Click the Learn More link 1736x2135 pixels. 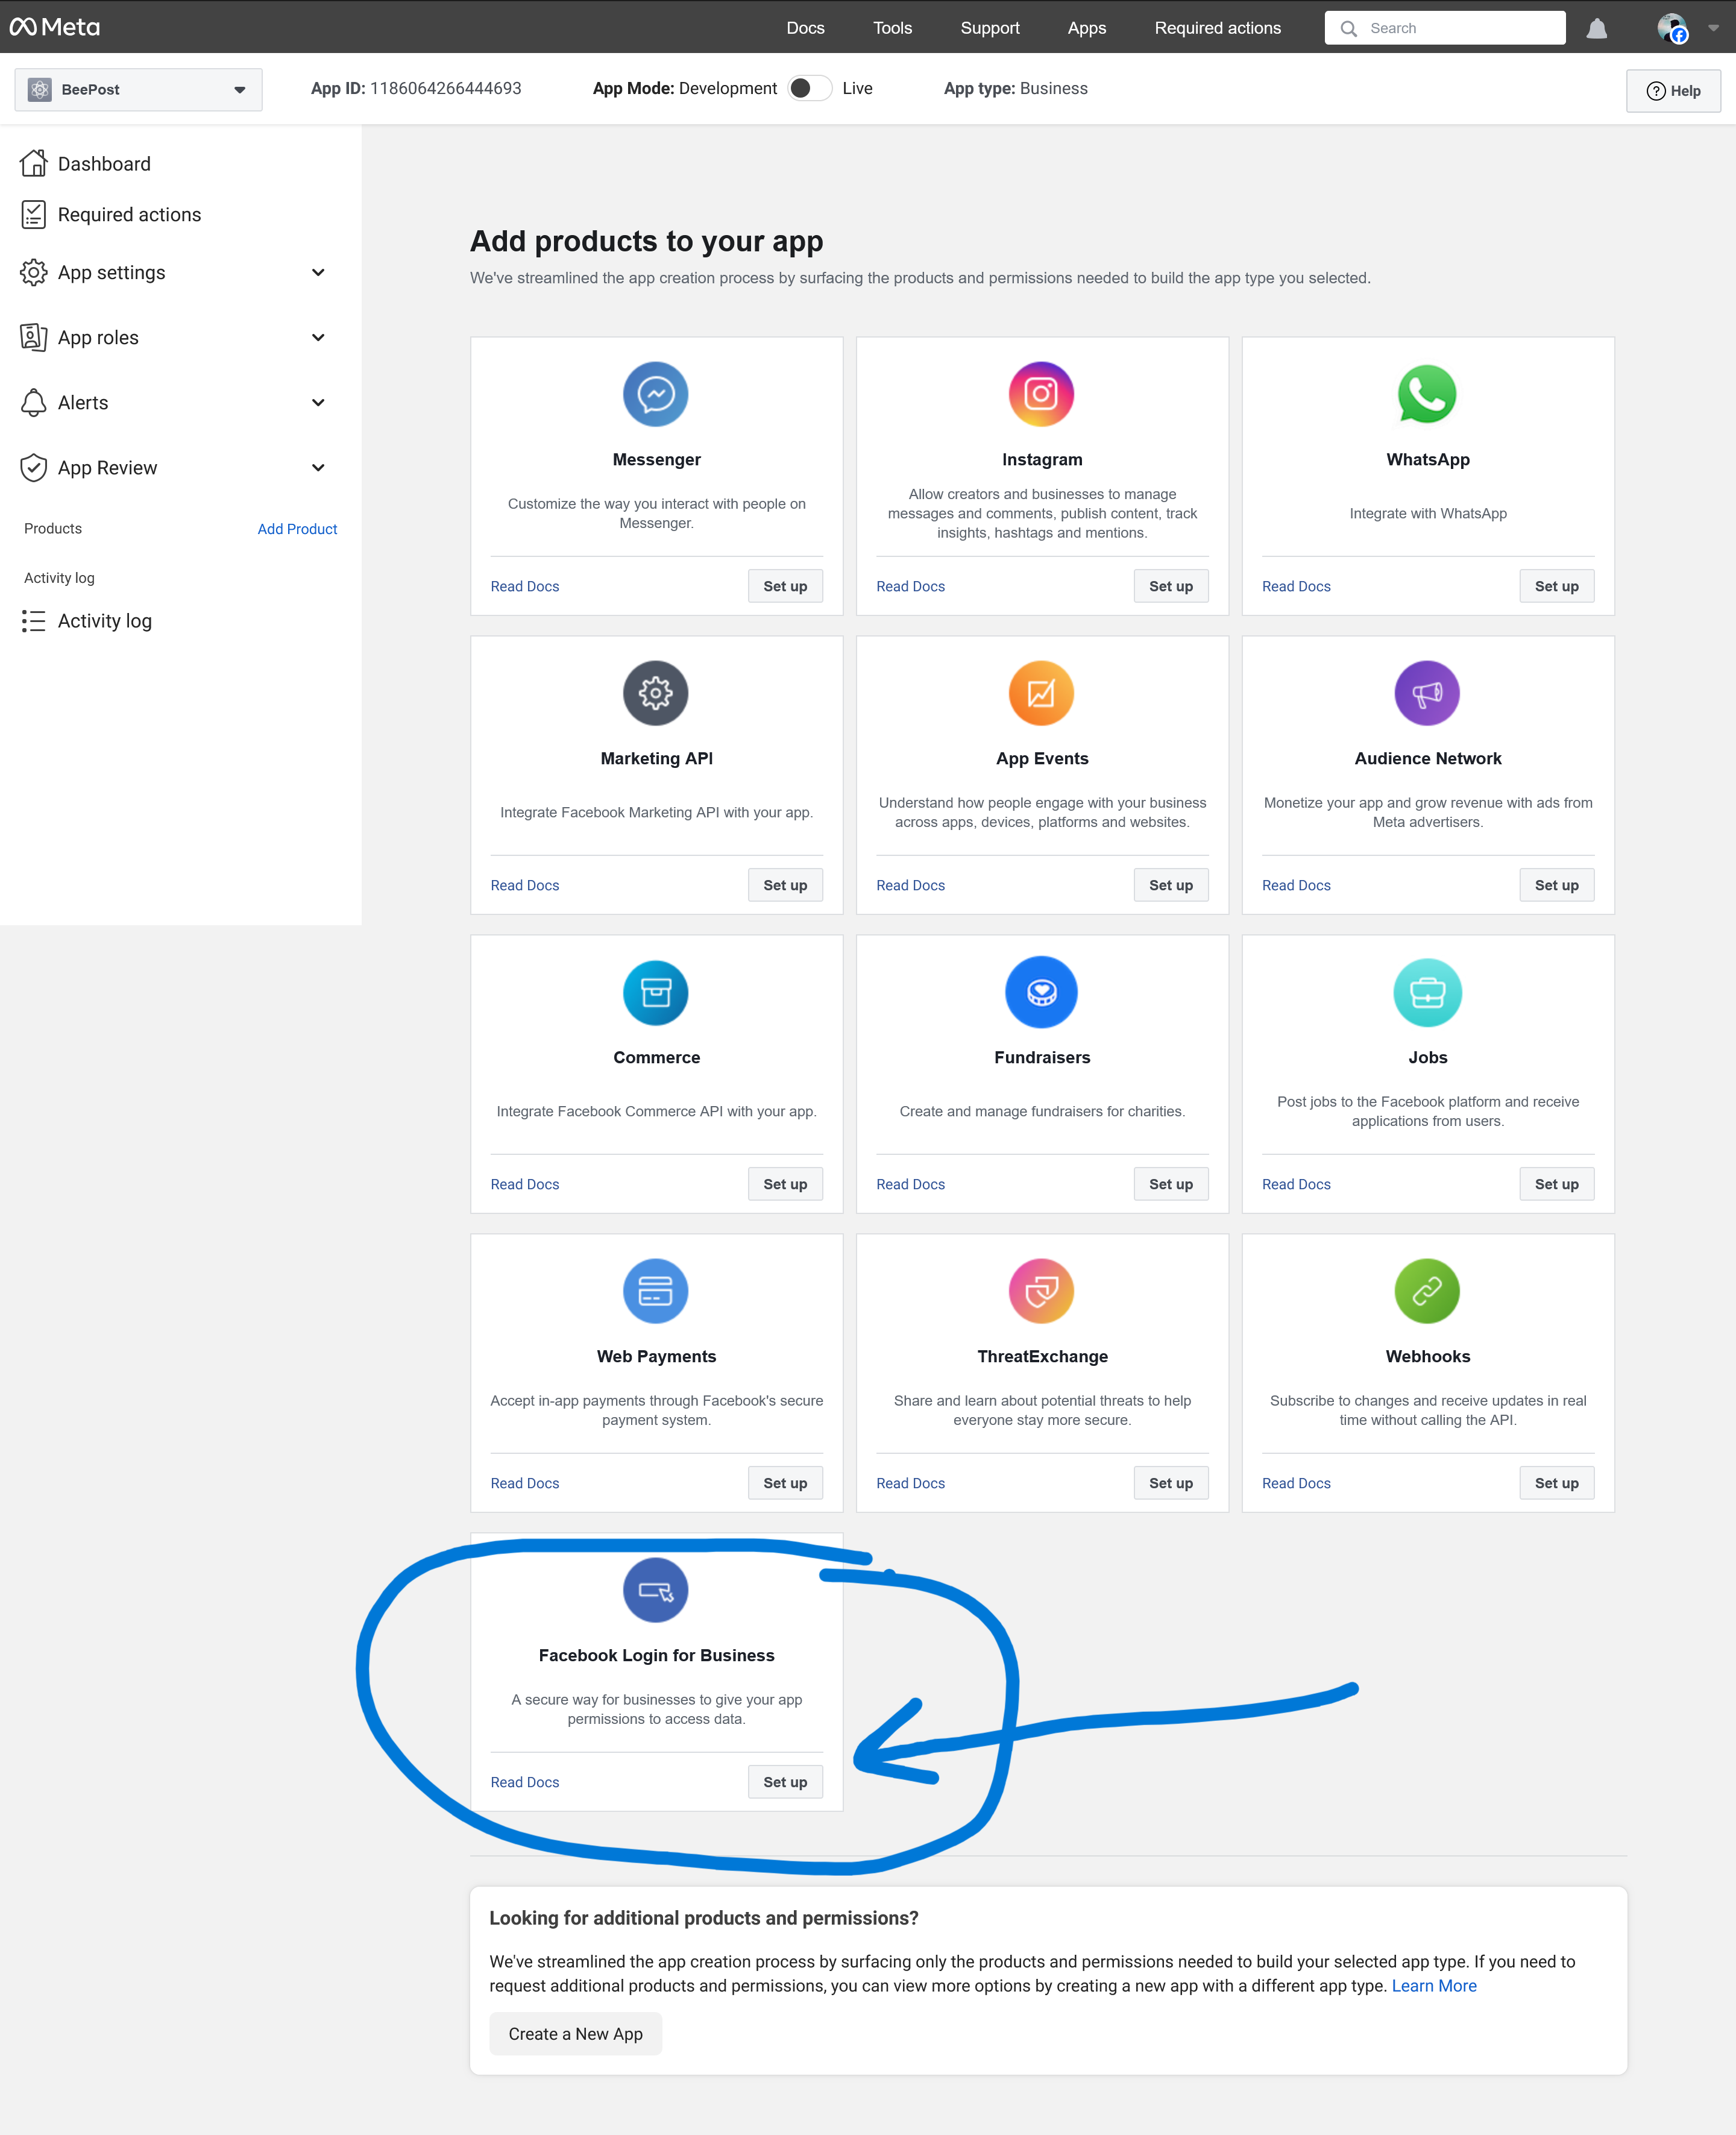point(1433,1986)
